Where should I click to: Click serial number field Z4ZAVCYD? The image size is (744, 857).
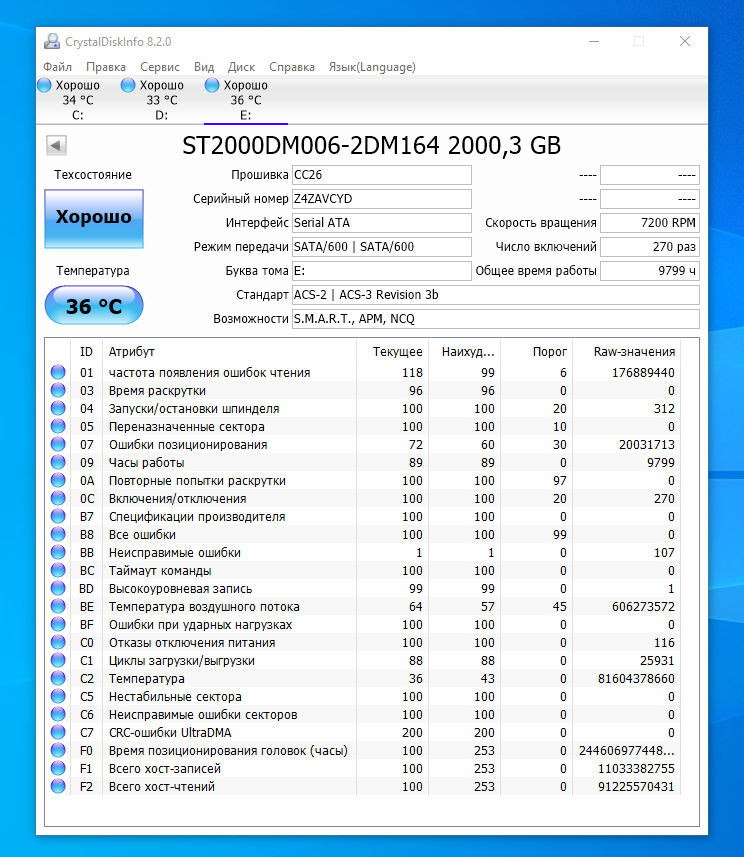pyautogui.click(x=382, y=199)
